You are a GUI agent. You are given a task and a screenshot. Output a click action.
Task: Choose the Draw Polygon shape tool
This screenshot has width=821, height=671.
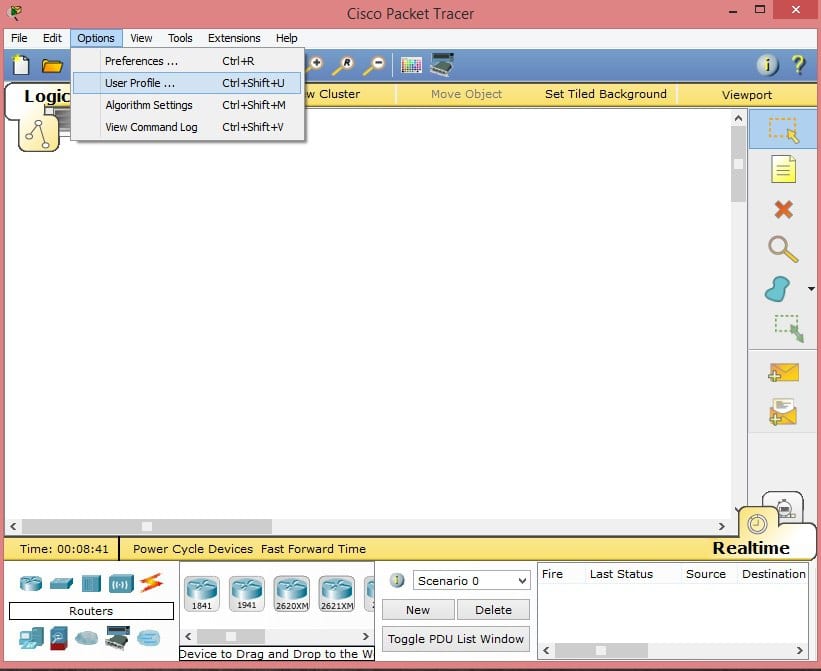(778, 289)
